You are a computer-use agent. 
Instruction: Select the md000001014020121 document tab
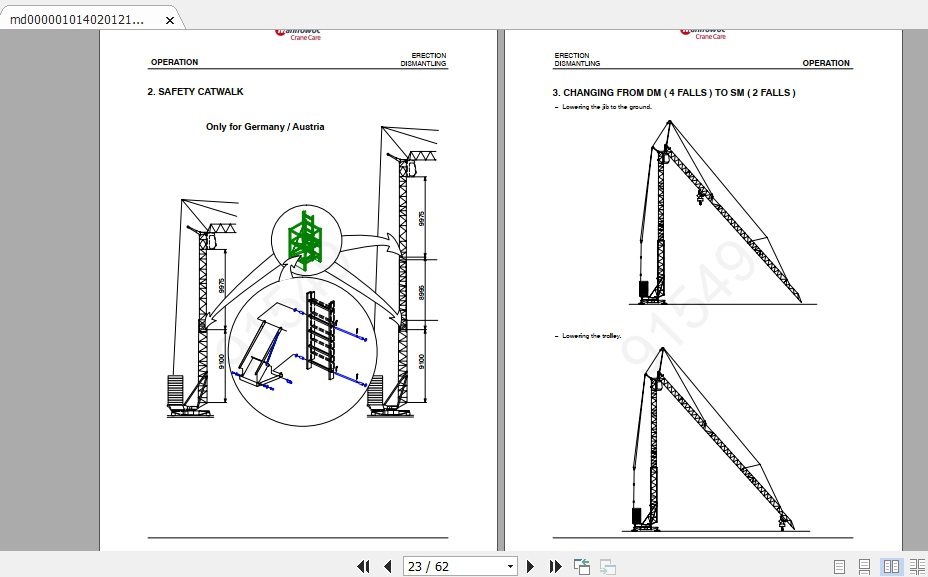tap(80, 19)
